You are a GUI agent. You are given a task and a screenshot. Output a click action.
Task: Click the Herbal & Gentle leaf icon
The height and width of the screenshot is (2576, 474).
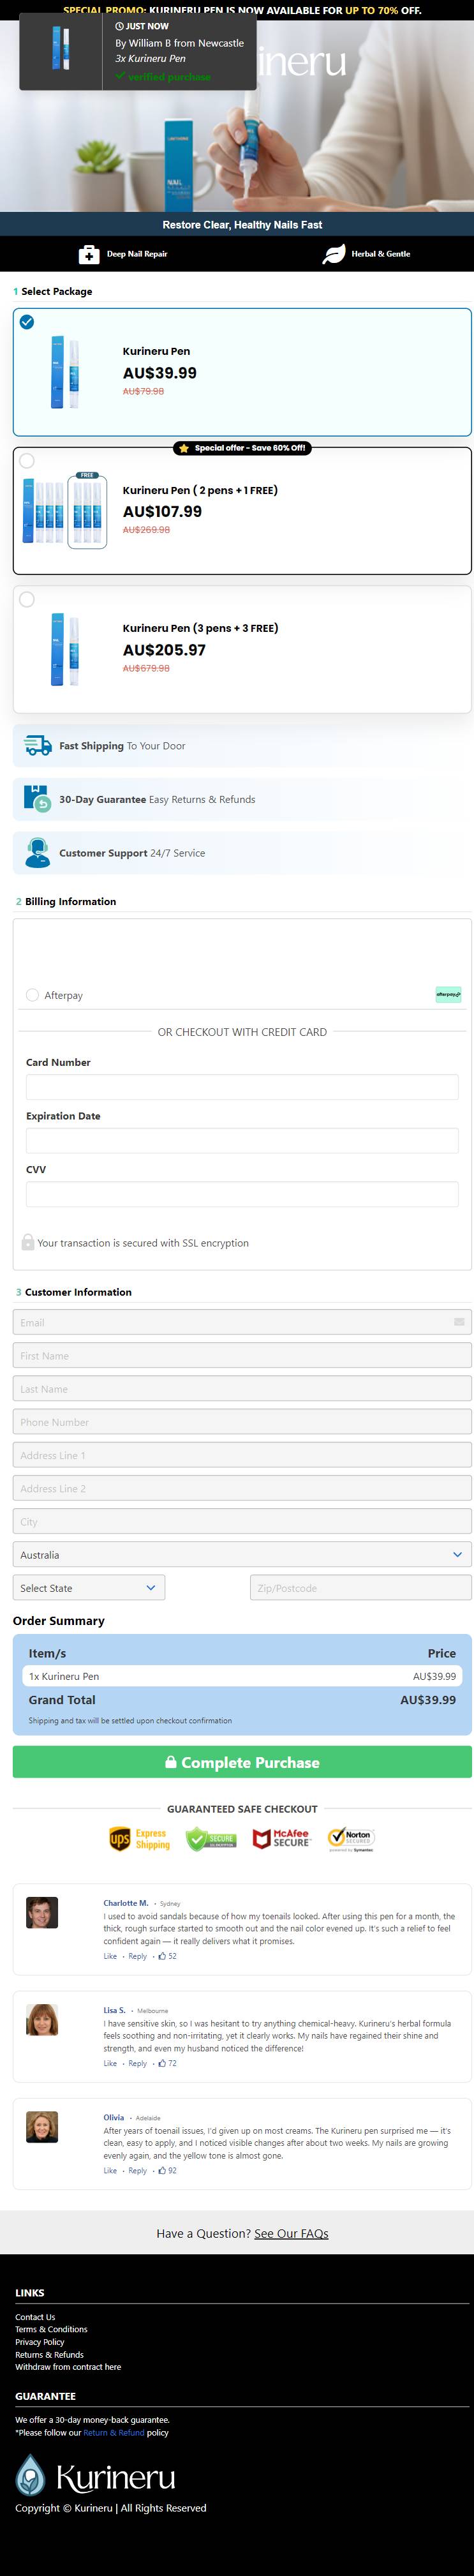click(x=333, y=254)
